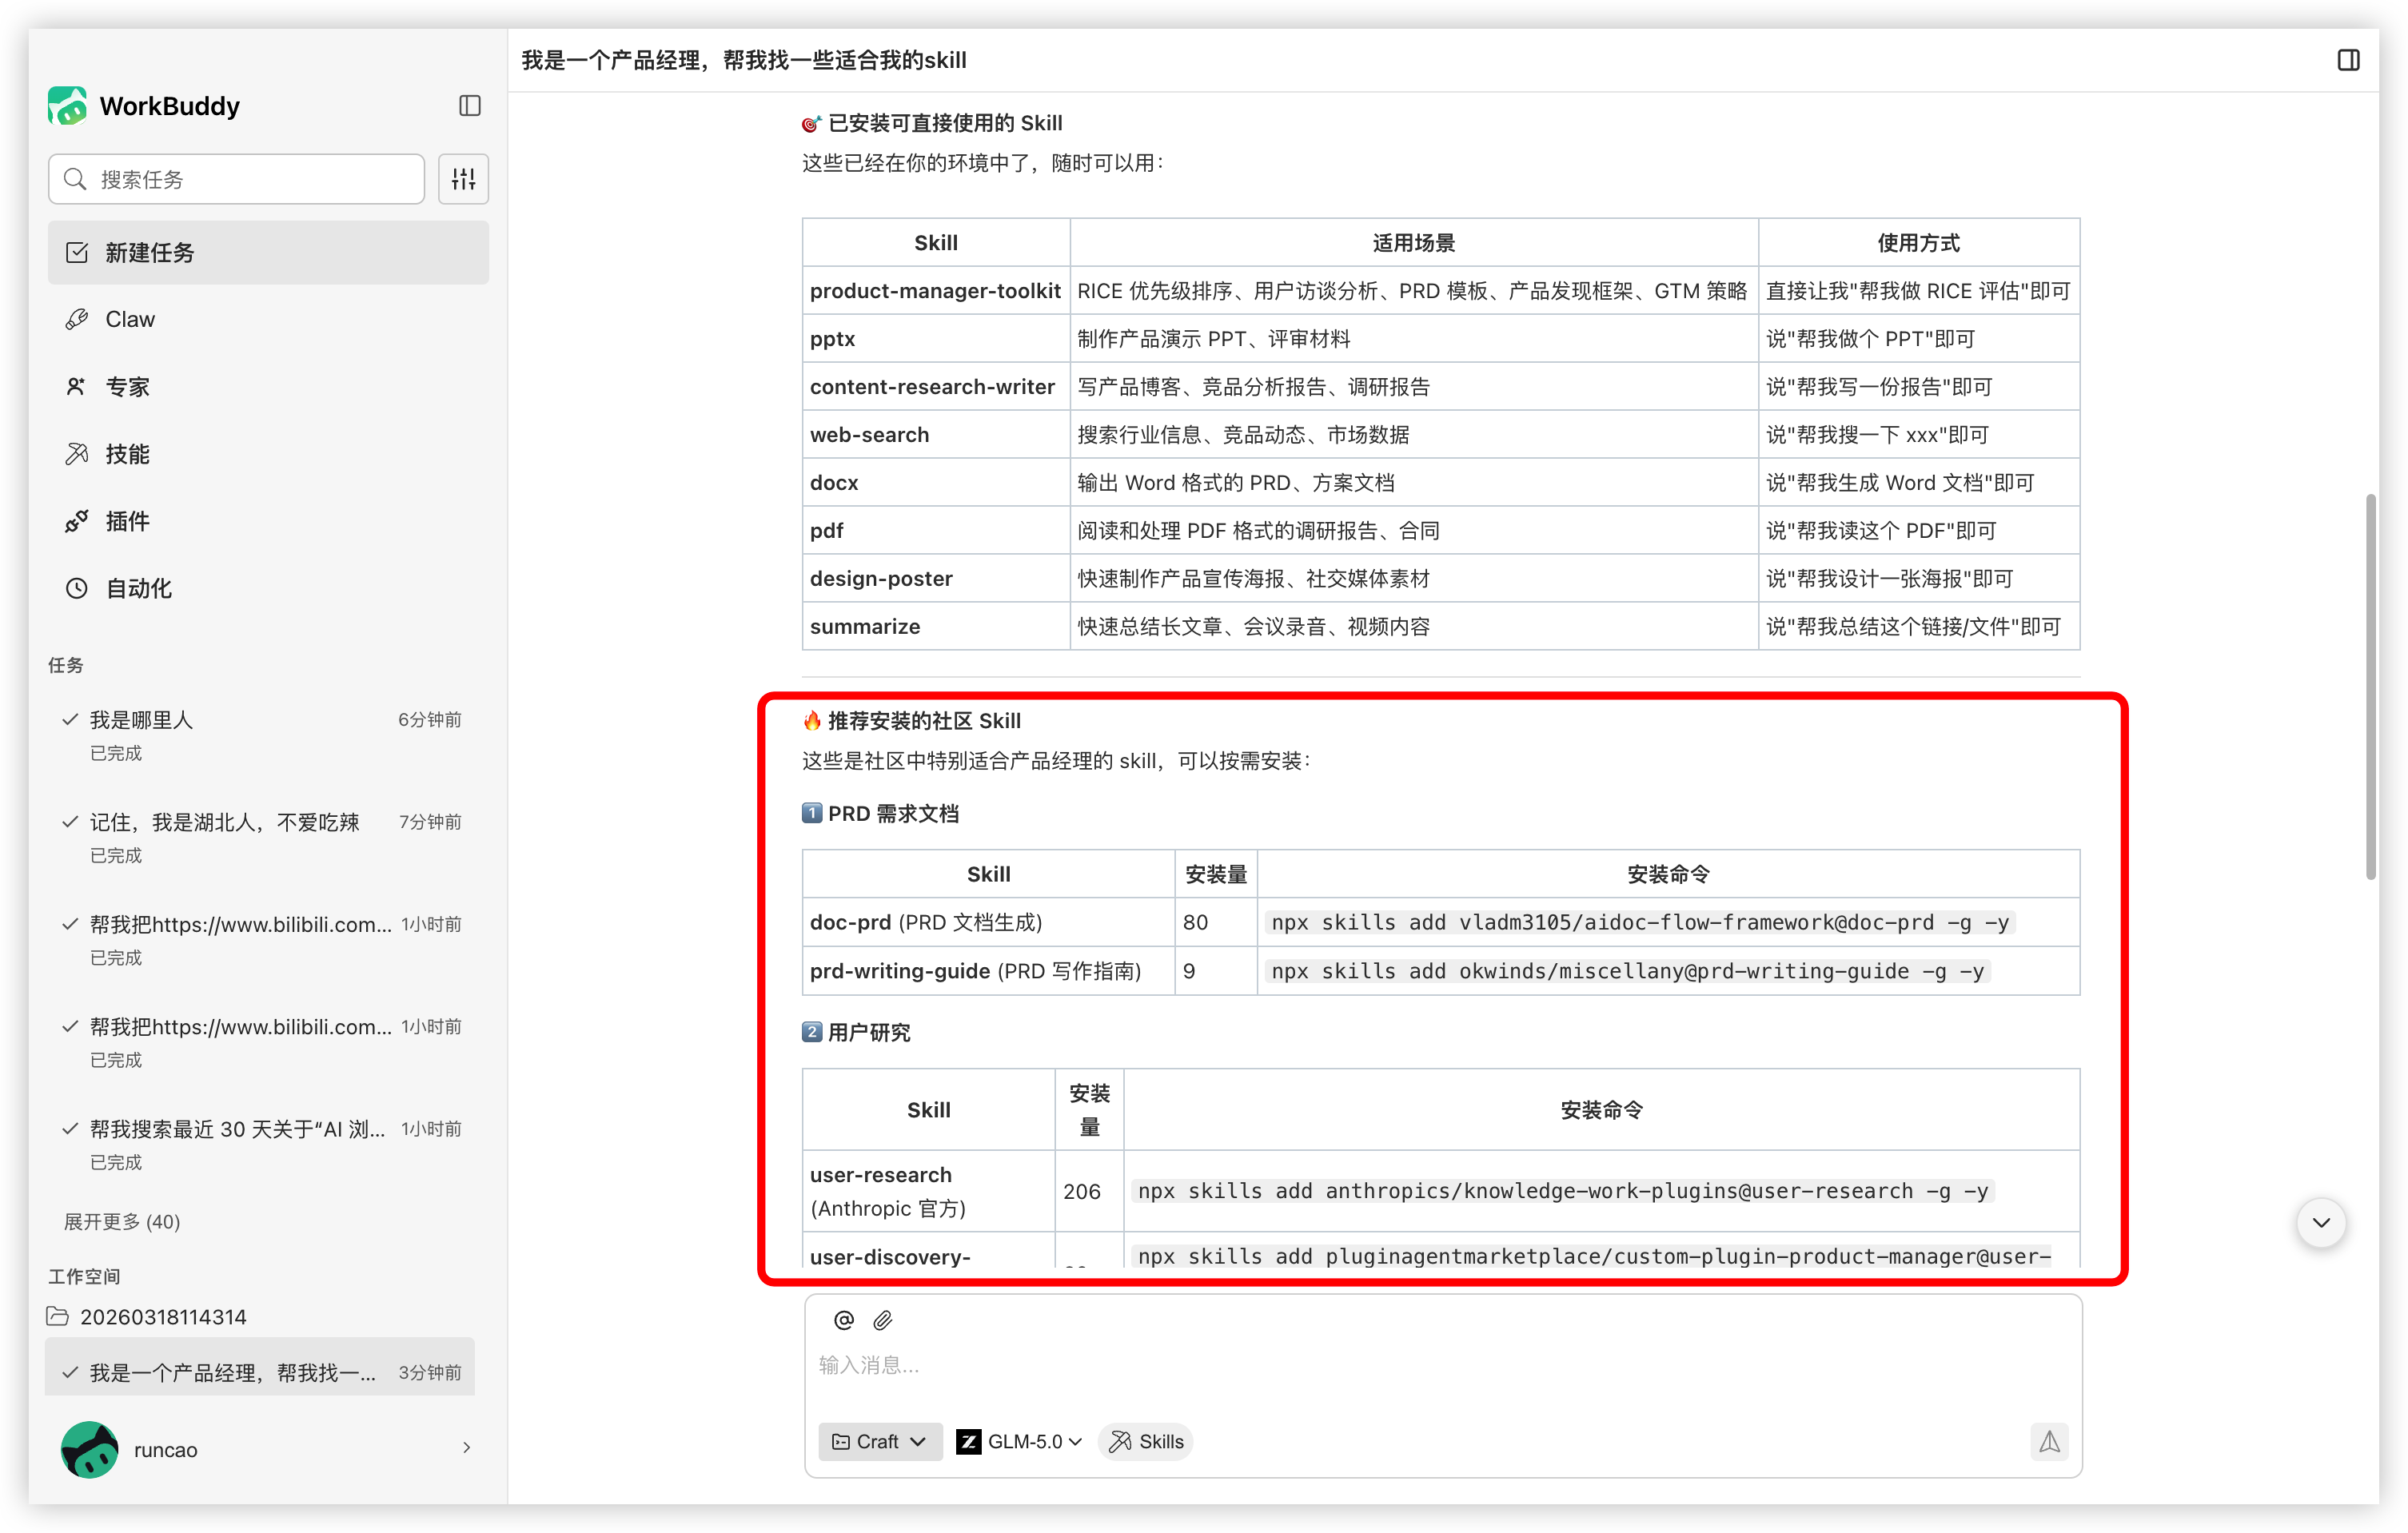Send message with the arrow icon
The height and width of the screenshot is (1533, 2408).
pos(2049,1441)
